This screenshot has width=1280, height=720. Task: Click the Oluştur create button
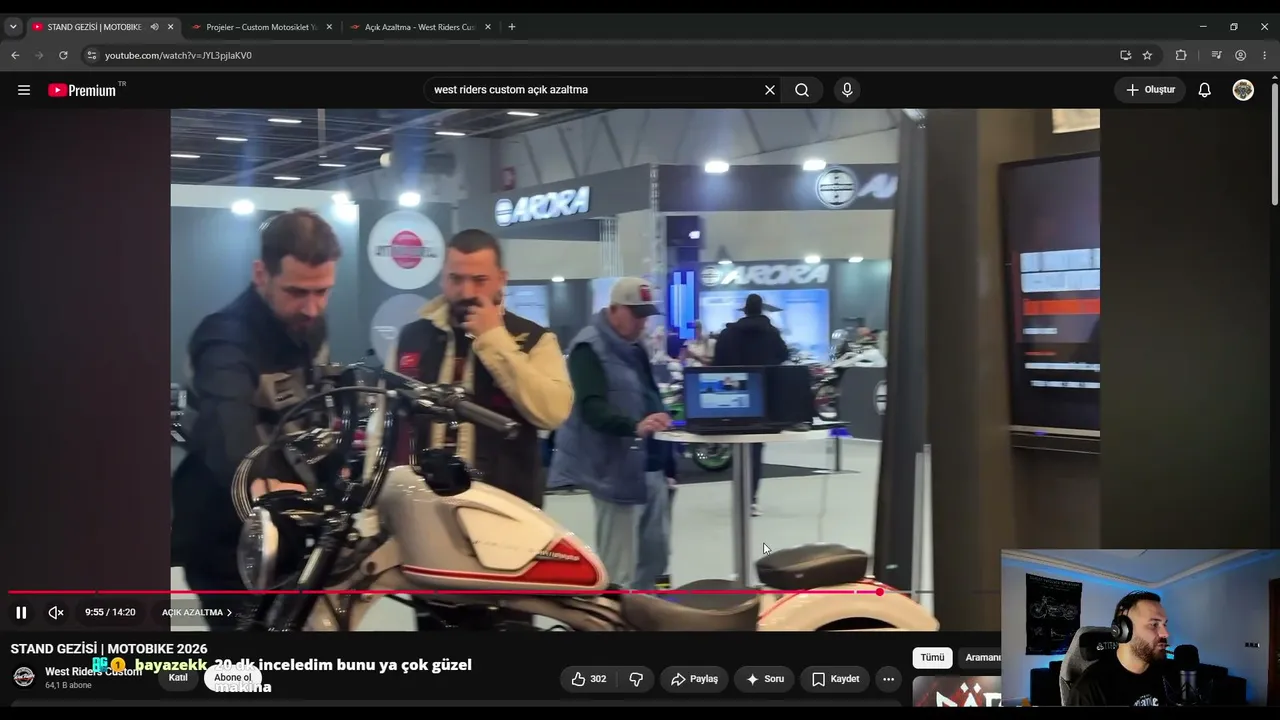(x=1150, y=90)
